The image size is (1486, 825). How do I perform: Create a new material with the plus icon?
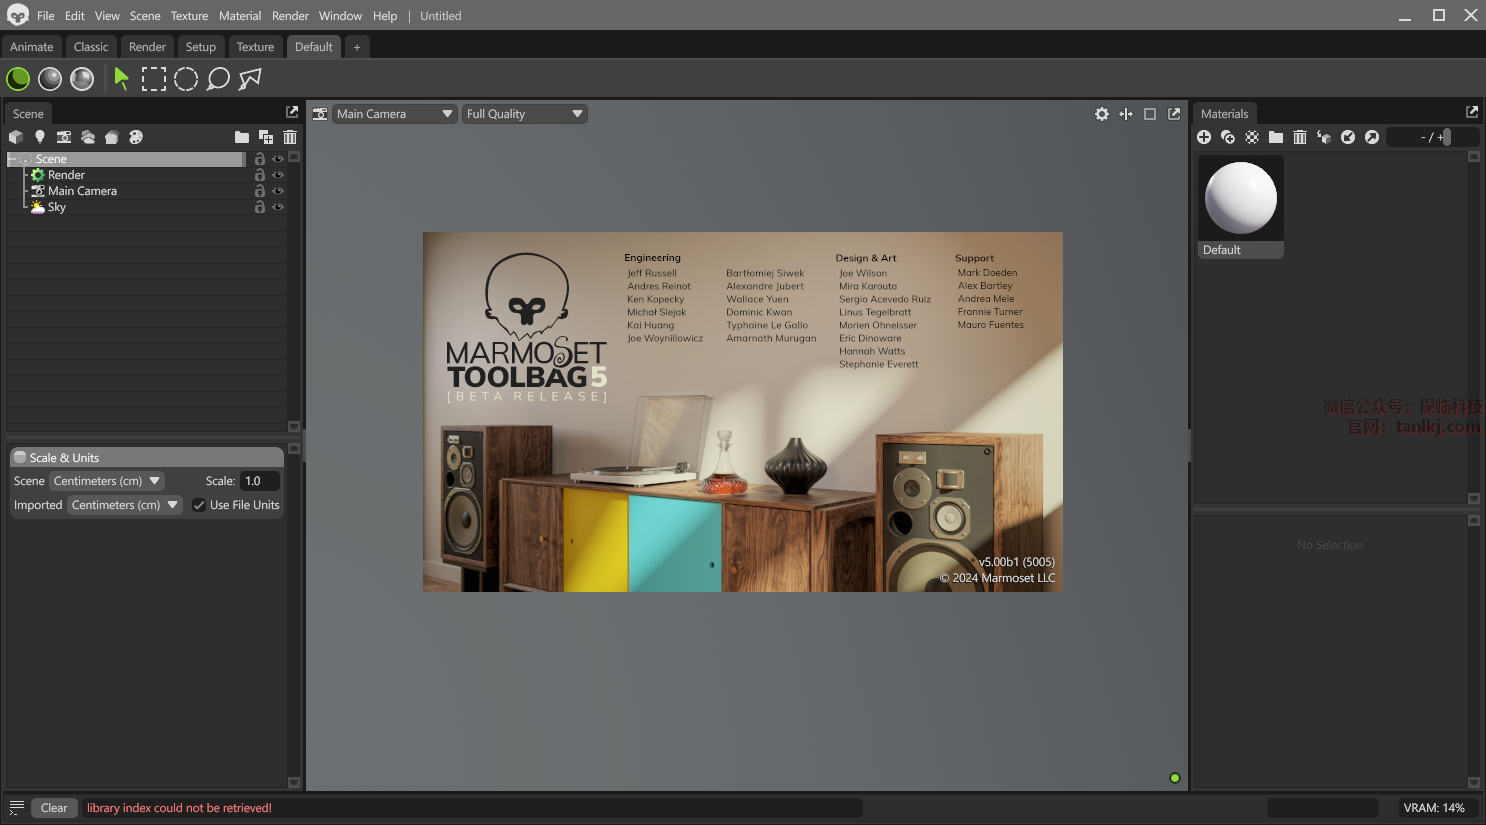[1204, 137]
